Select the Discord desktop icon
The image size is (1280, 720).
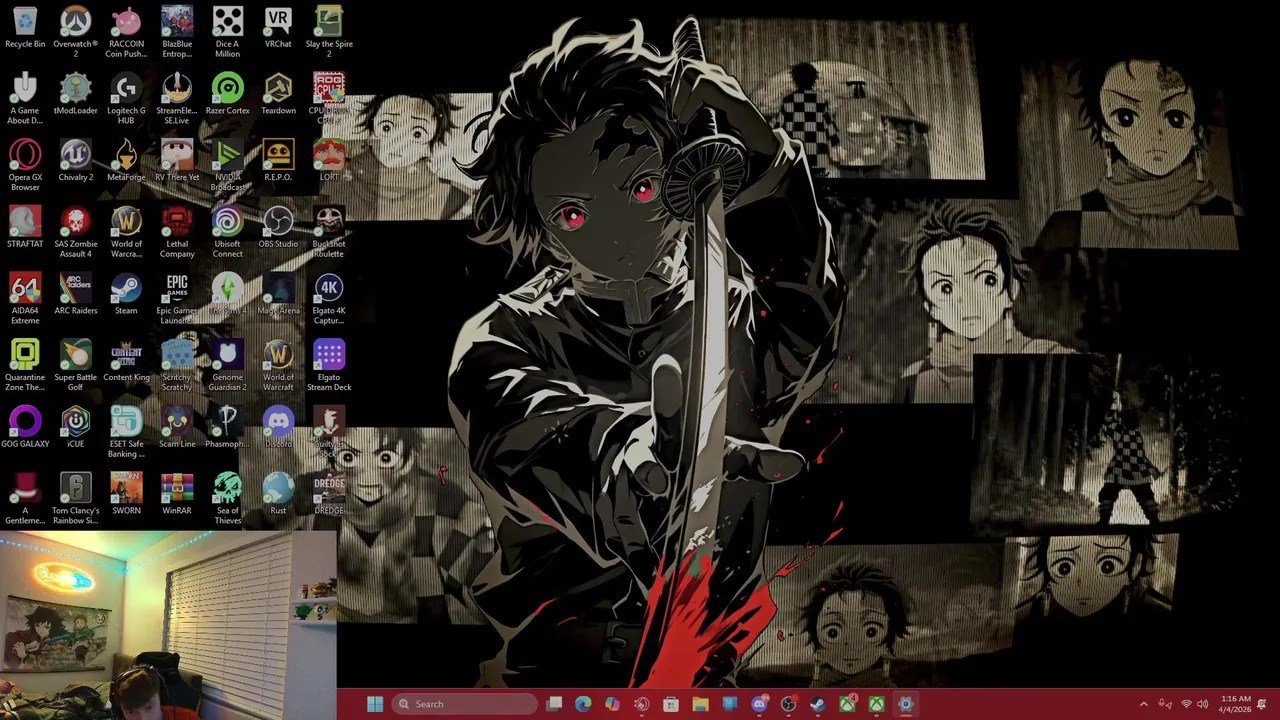pos(278,428)
